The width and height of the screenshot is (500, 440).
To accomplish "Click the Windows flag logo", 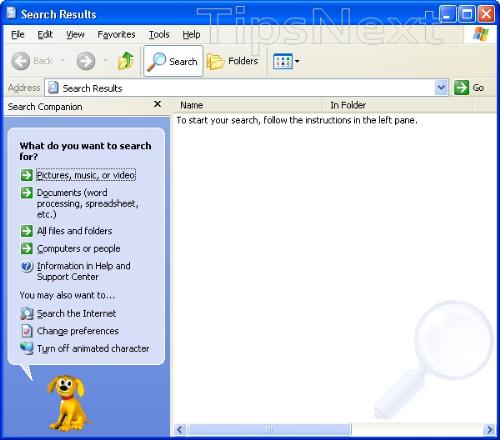I will coord(480,34).
